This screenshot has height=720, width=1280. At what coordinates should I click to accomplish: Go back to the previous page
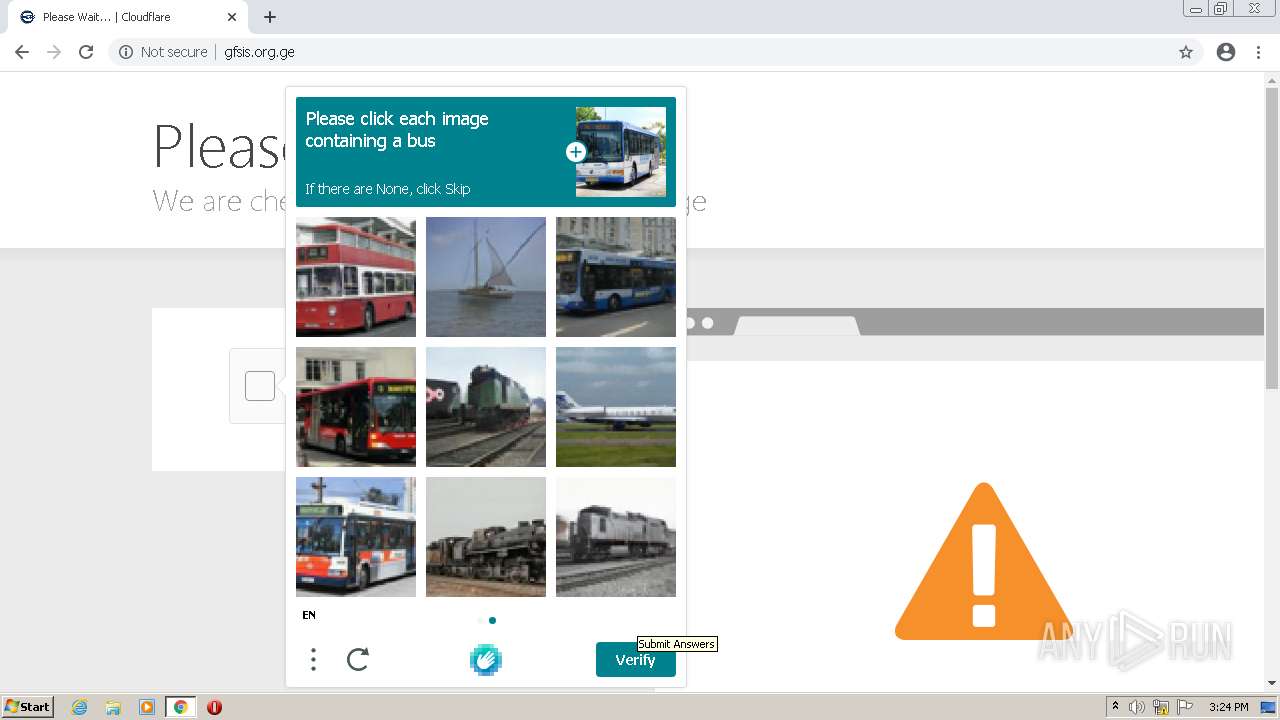(x=22, y=52)
